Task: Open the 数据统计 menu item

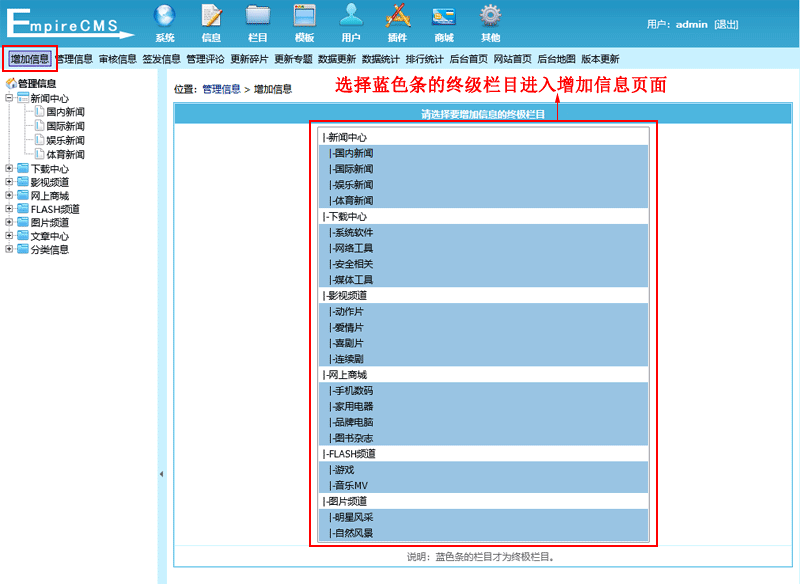Action: [381, 59]
